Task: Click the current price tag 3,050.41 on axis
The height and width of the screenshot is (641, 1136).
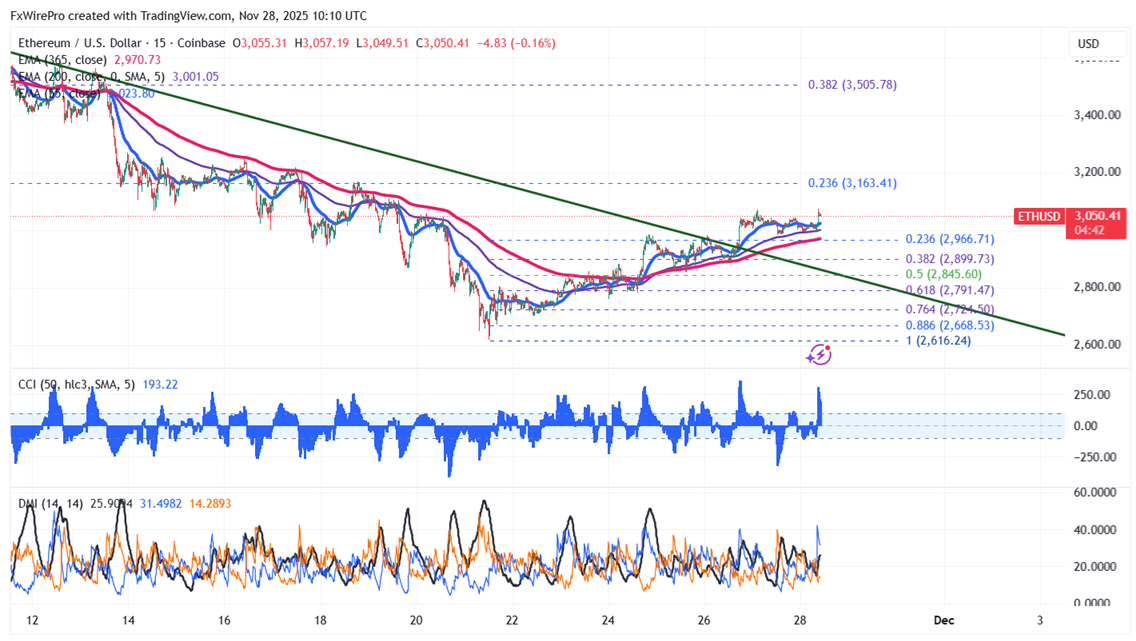Action: [1098, 217]
